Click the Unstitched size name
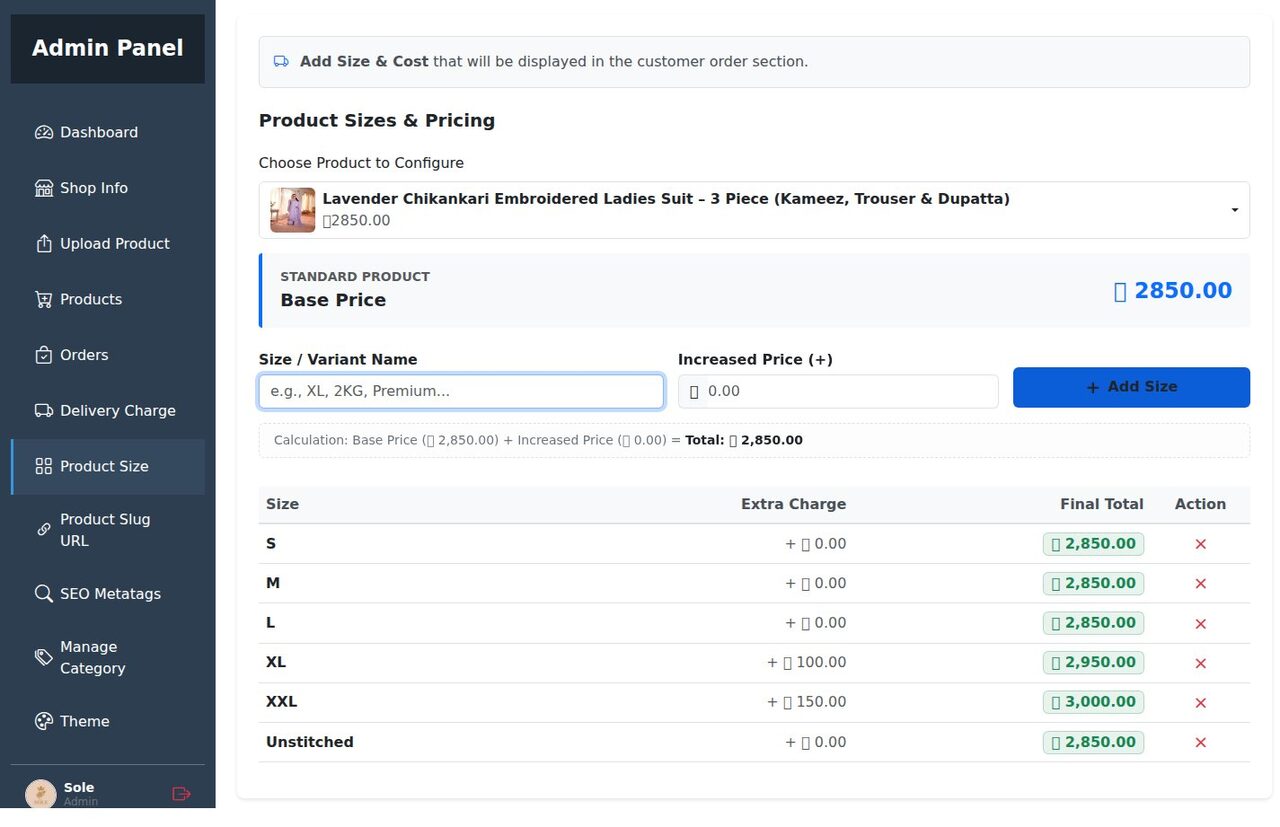Screen dimensions: 1280x827 [310, 742]
